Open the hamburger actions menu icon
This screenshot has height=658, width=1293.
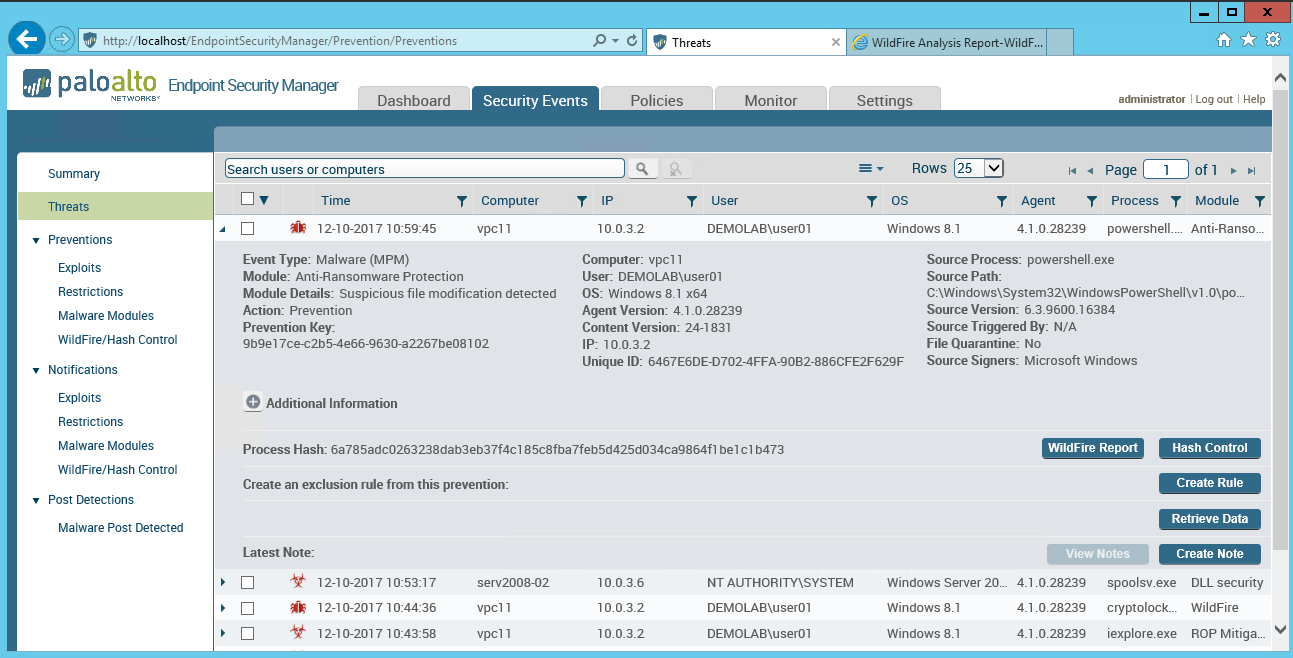[x=870, y=169]
